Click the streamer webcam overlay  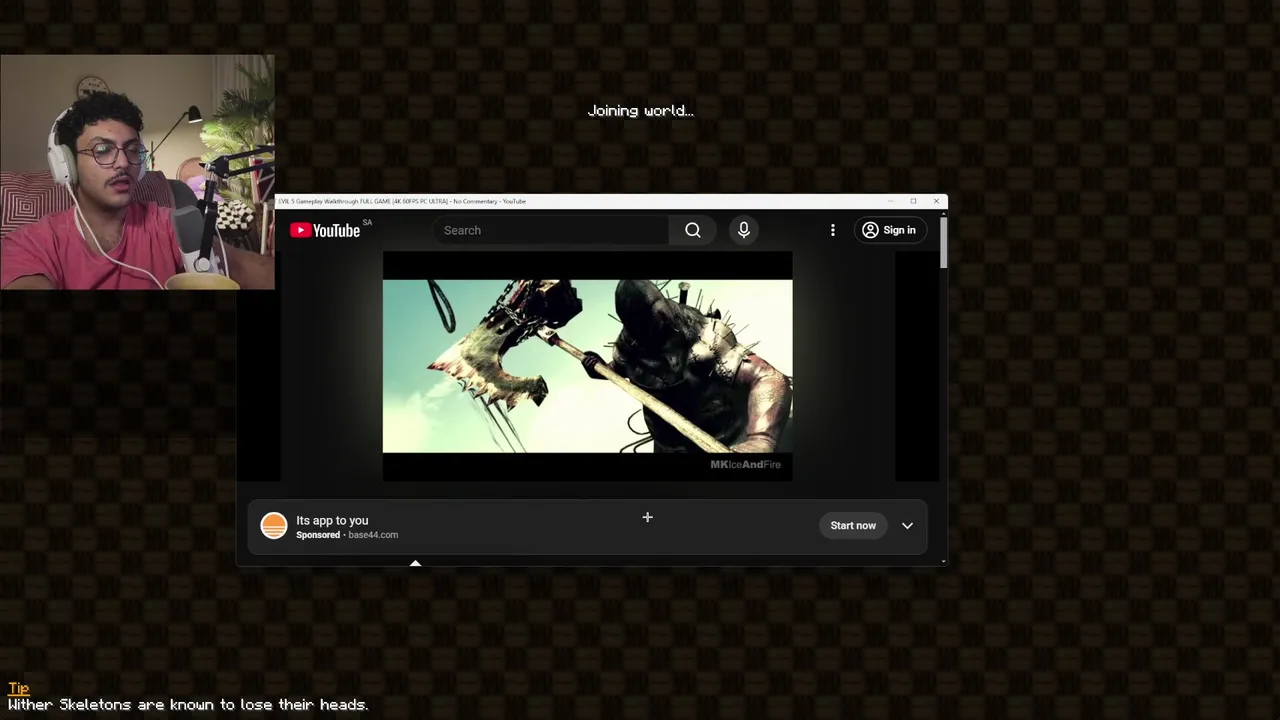(137, 172)
